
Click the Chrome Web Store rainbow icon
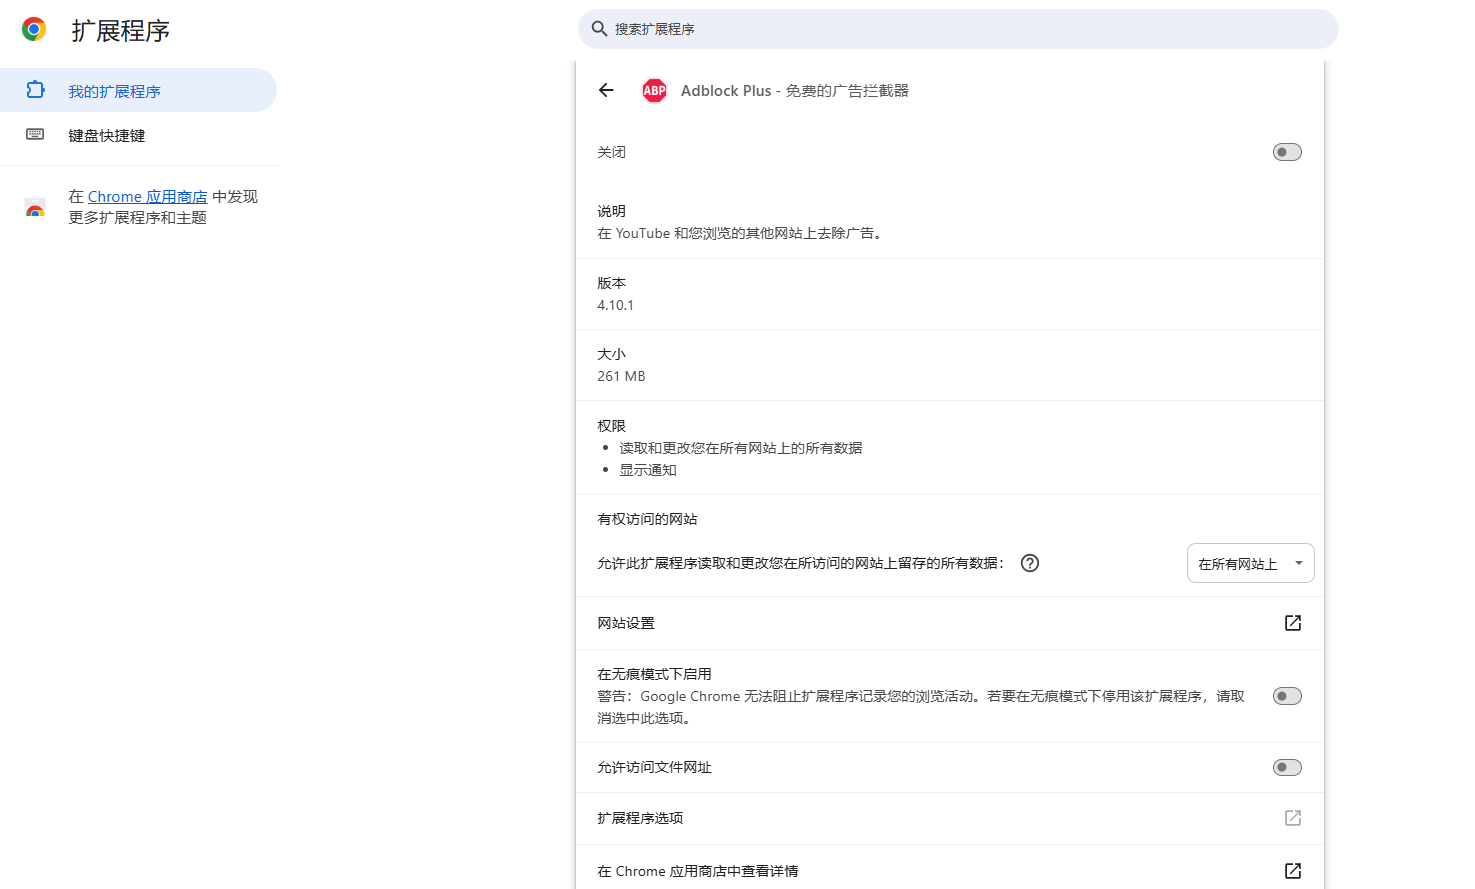pyautogui.click(x=35, y=207)
